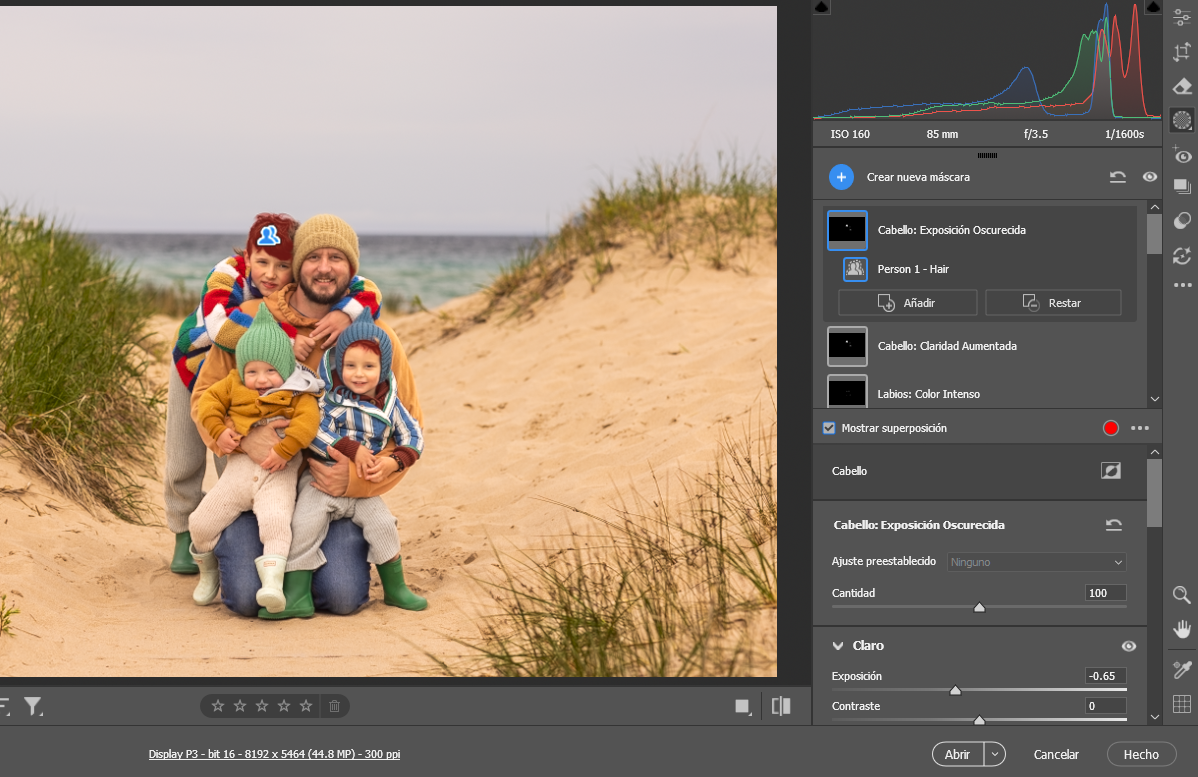Viewport: 1198px width, 777px height.
Task: Toggle the grid overlay icon
Action: pyautogui.click(x=1182, y=704)
